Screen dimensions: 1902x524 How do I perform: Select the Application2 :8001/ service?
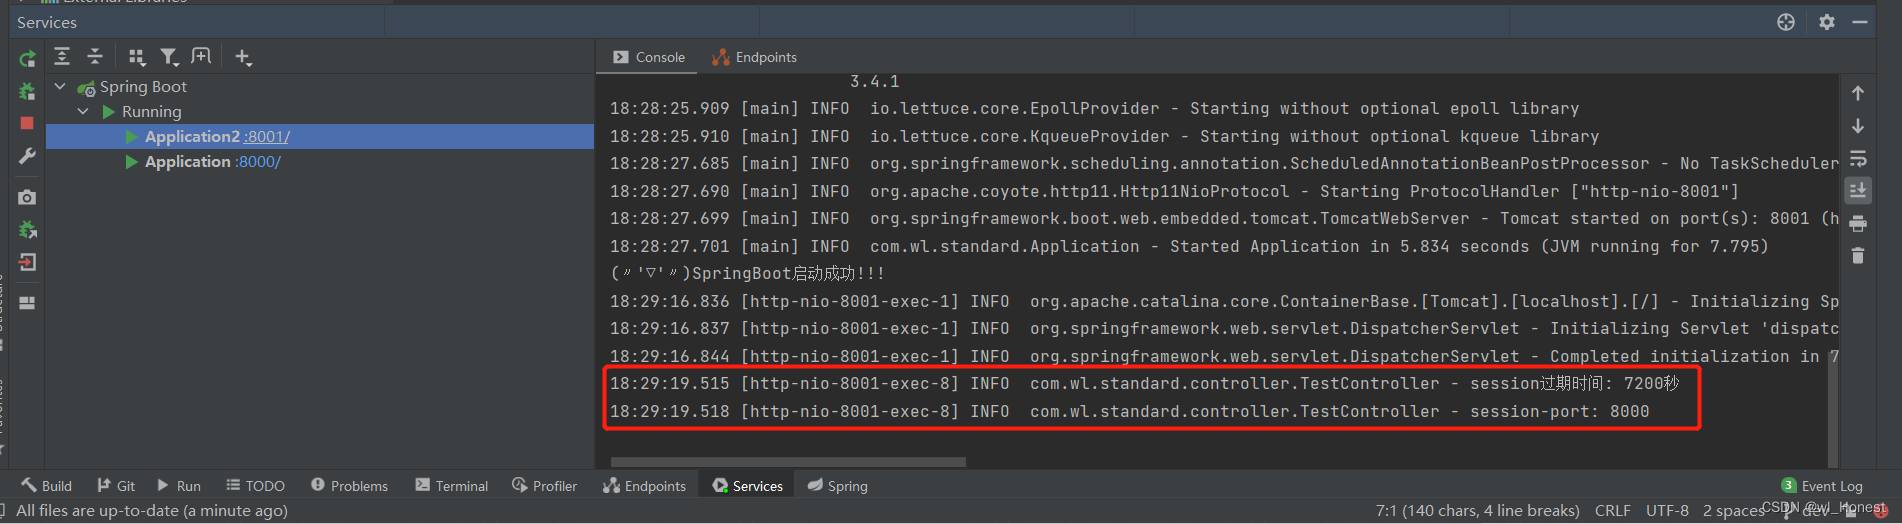[320, 137]
